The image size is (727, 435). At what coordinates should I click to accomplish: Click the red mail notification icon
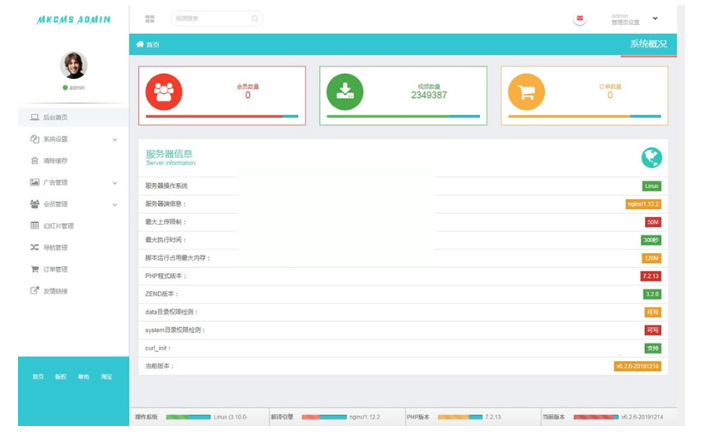point(580,19)
